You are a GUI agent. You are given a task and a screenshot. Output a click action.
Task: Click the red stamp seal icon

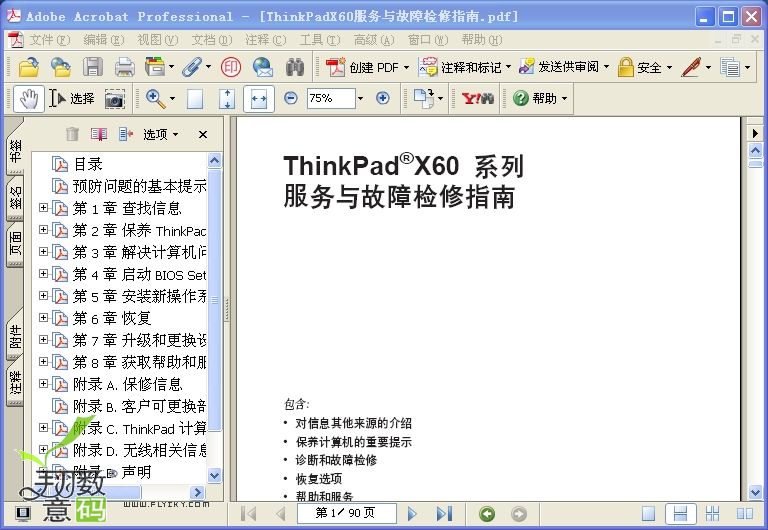pyautogui.click(x=231, y=67)
